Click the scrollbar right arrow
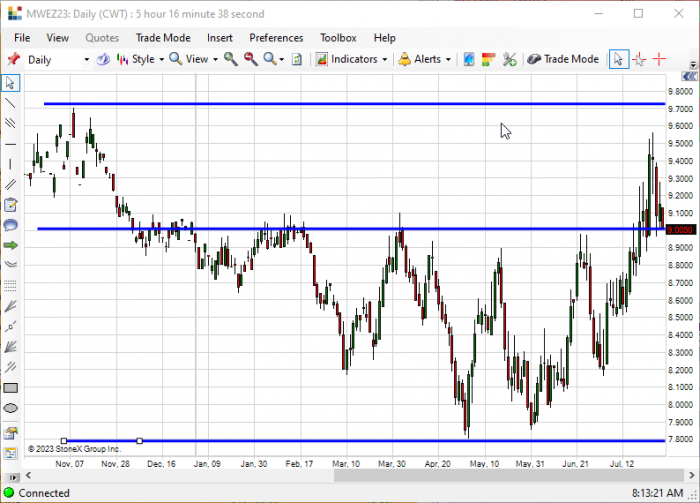Screen dimensions: 700x503 click(692, 475)
